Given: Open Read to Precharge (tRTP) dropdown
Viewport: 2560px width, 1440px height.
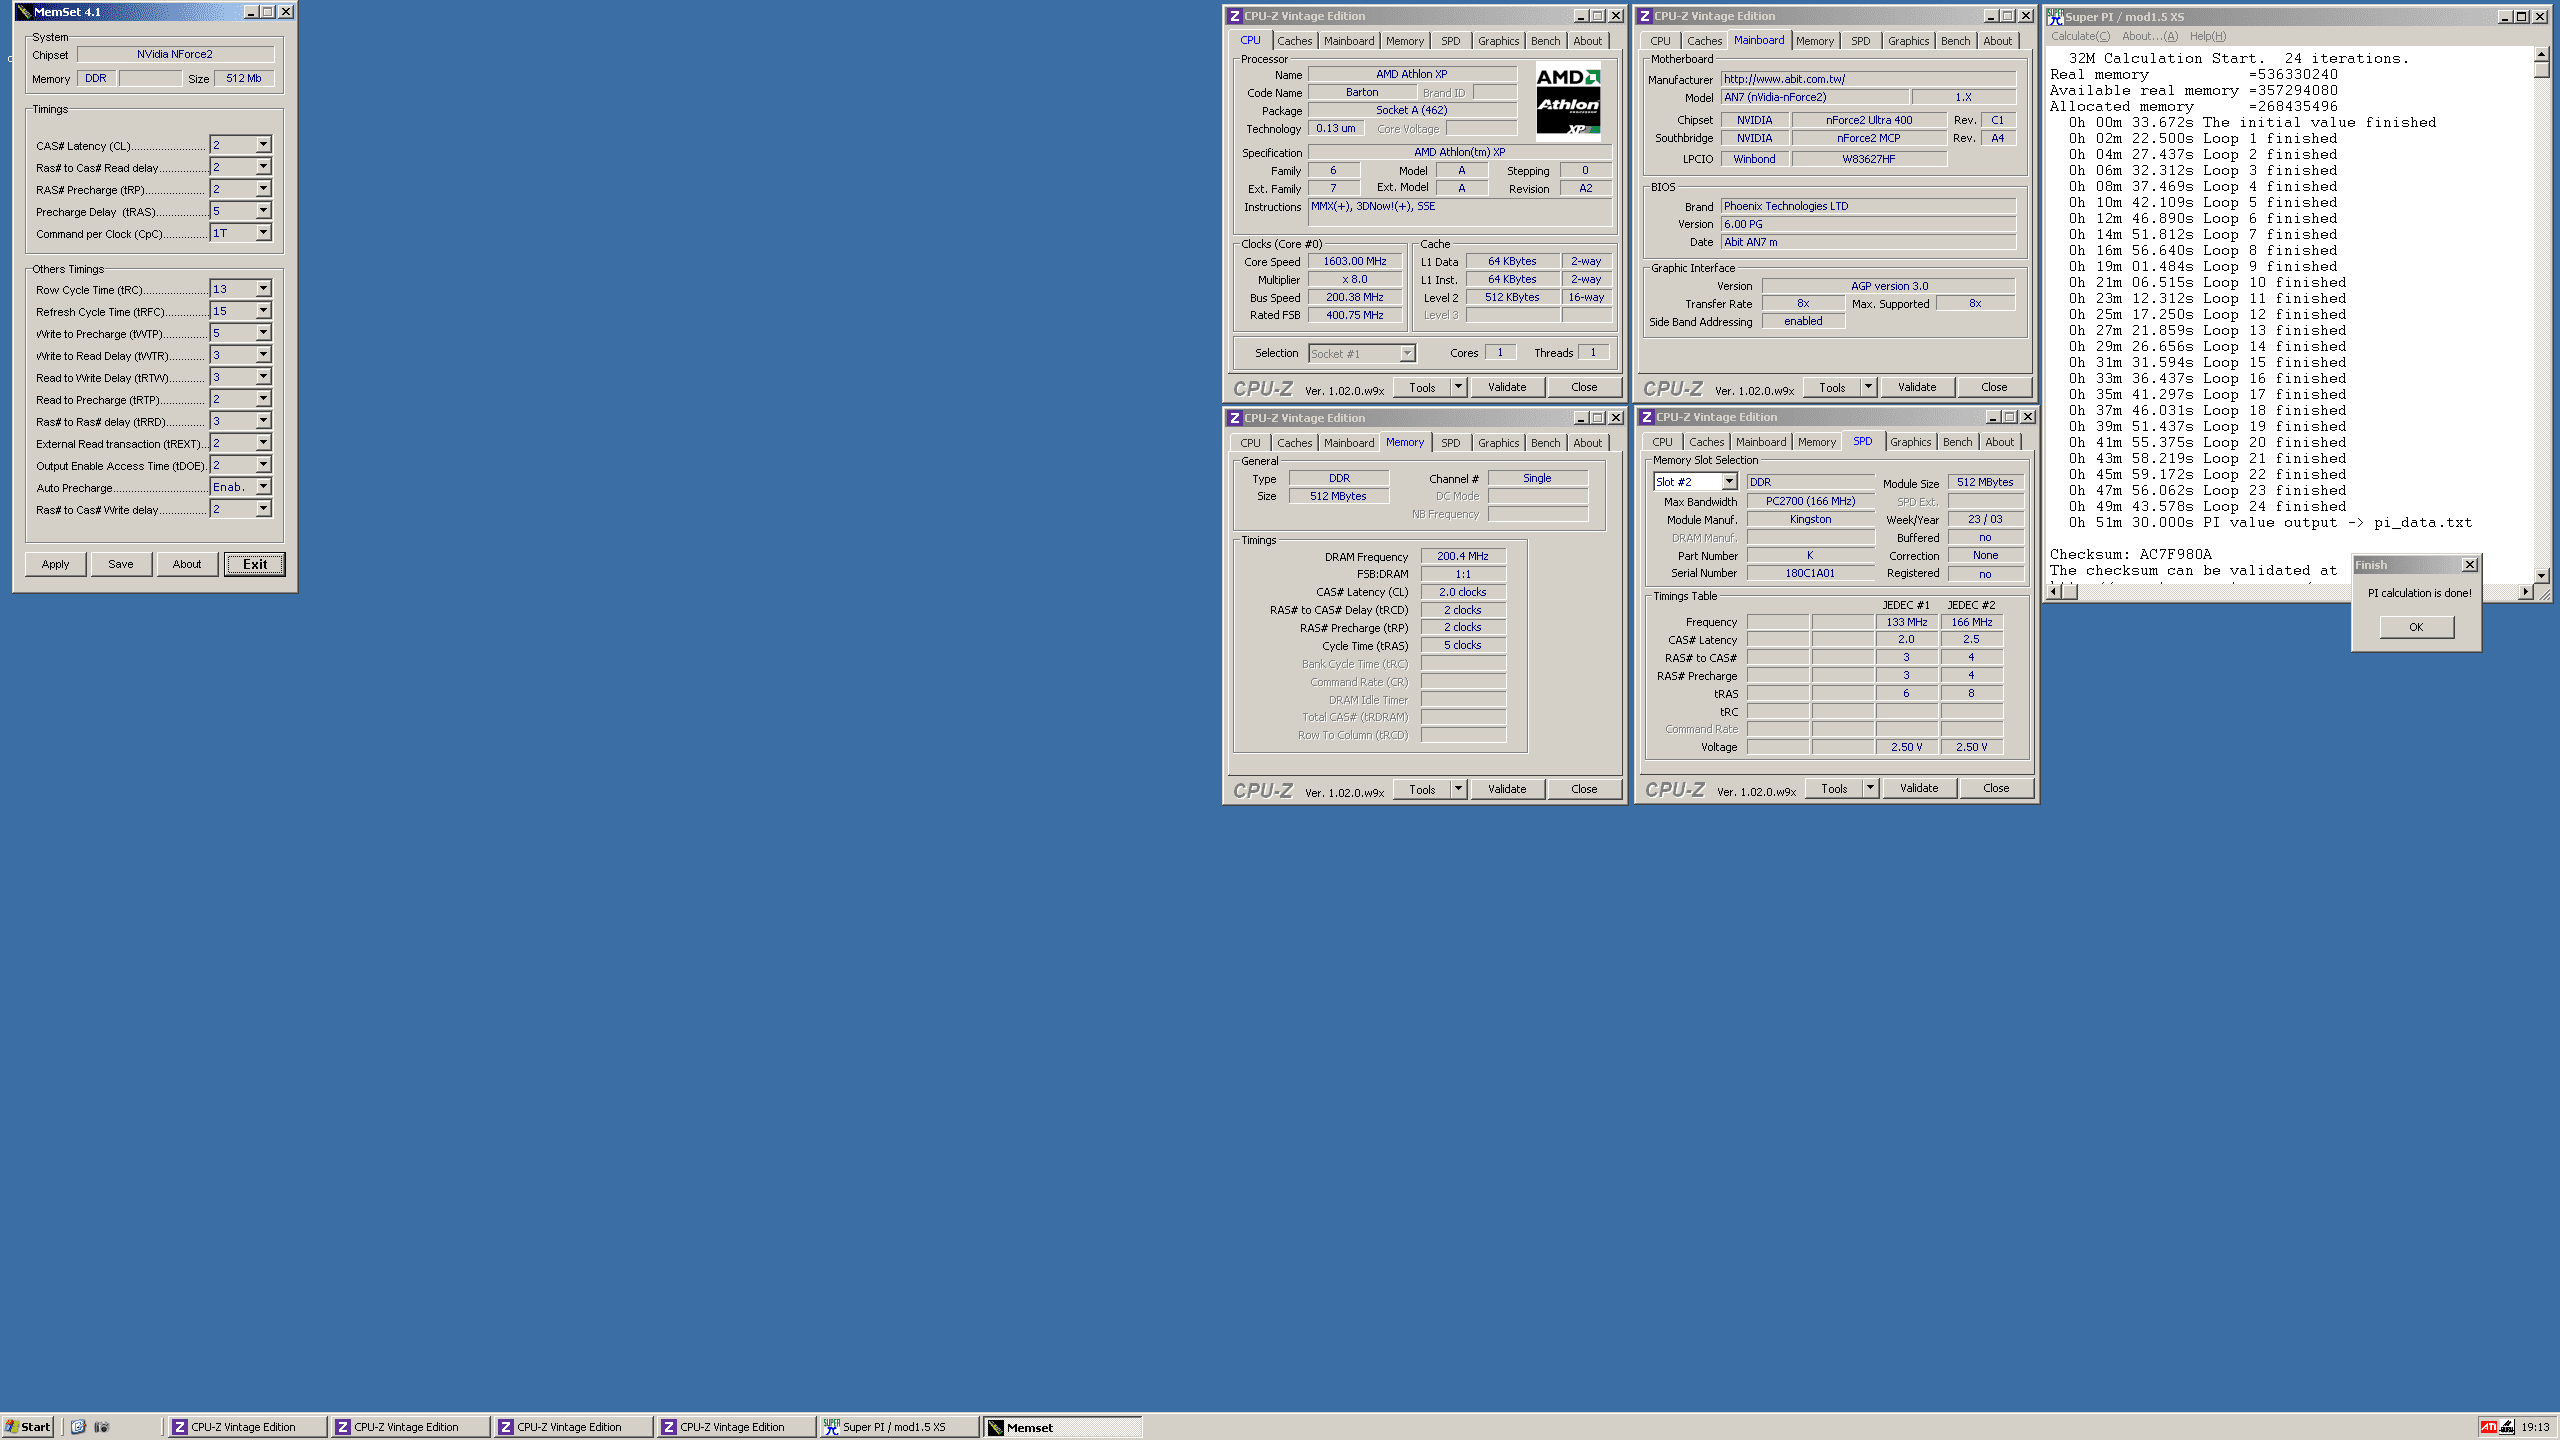Looking at the screenshot, I should click(x=263, y=399).
